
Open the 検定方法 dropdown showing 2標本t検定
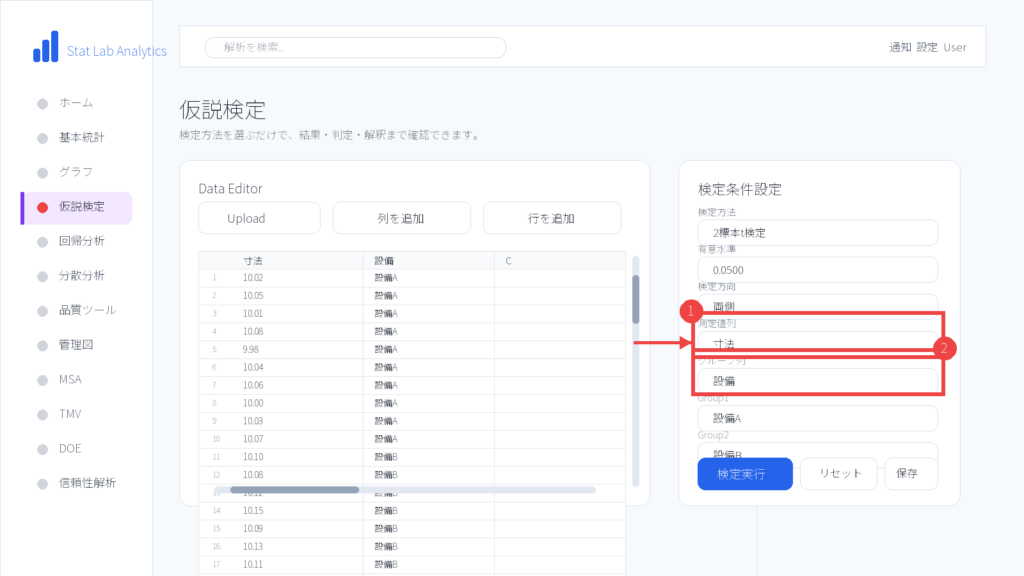point(818,233)
